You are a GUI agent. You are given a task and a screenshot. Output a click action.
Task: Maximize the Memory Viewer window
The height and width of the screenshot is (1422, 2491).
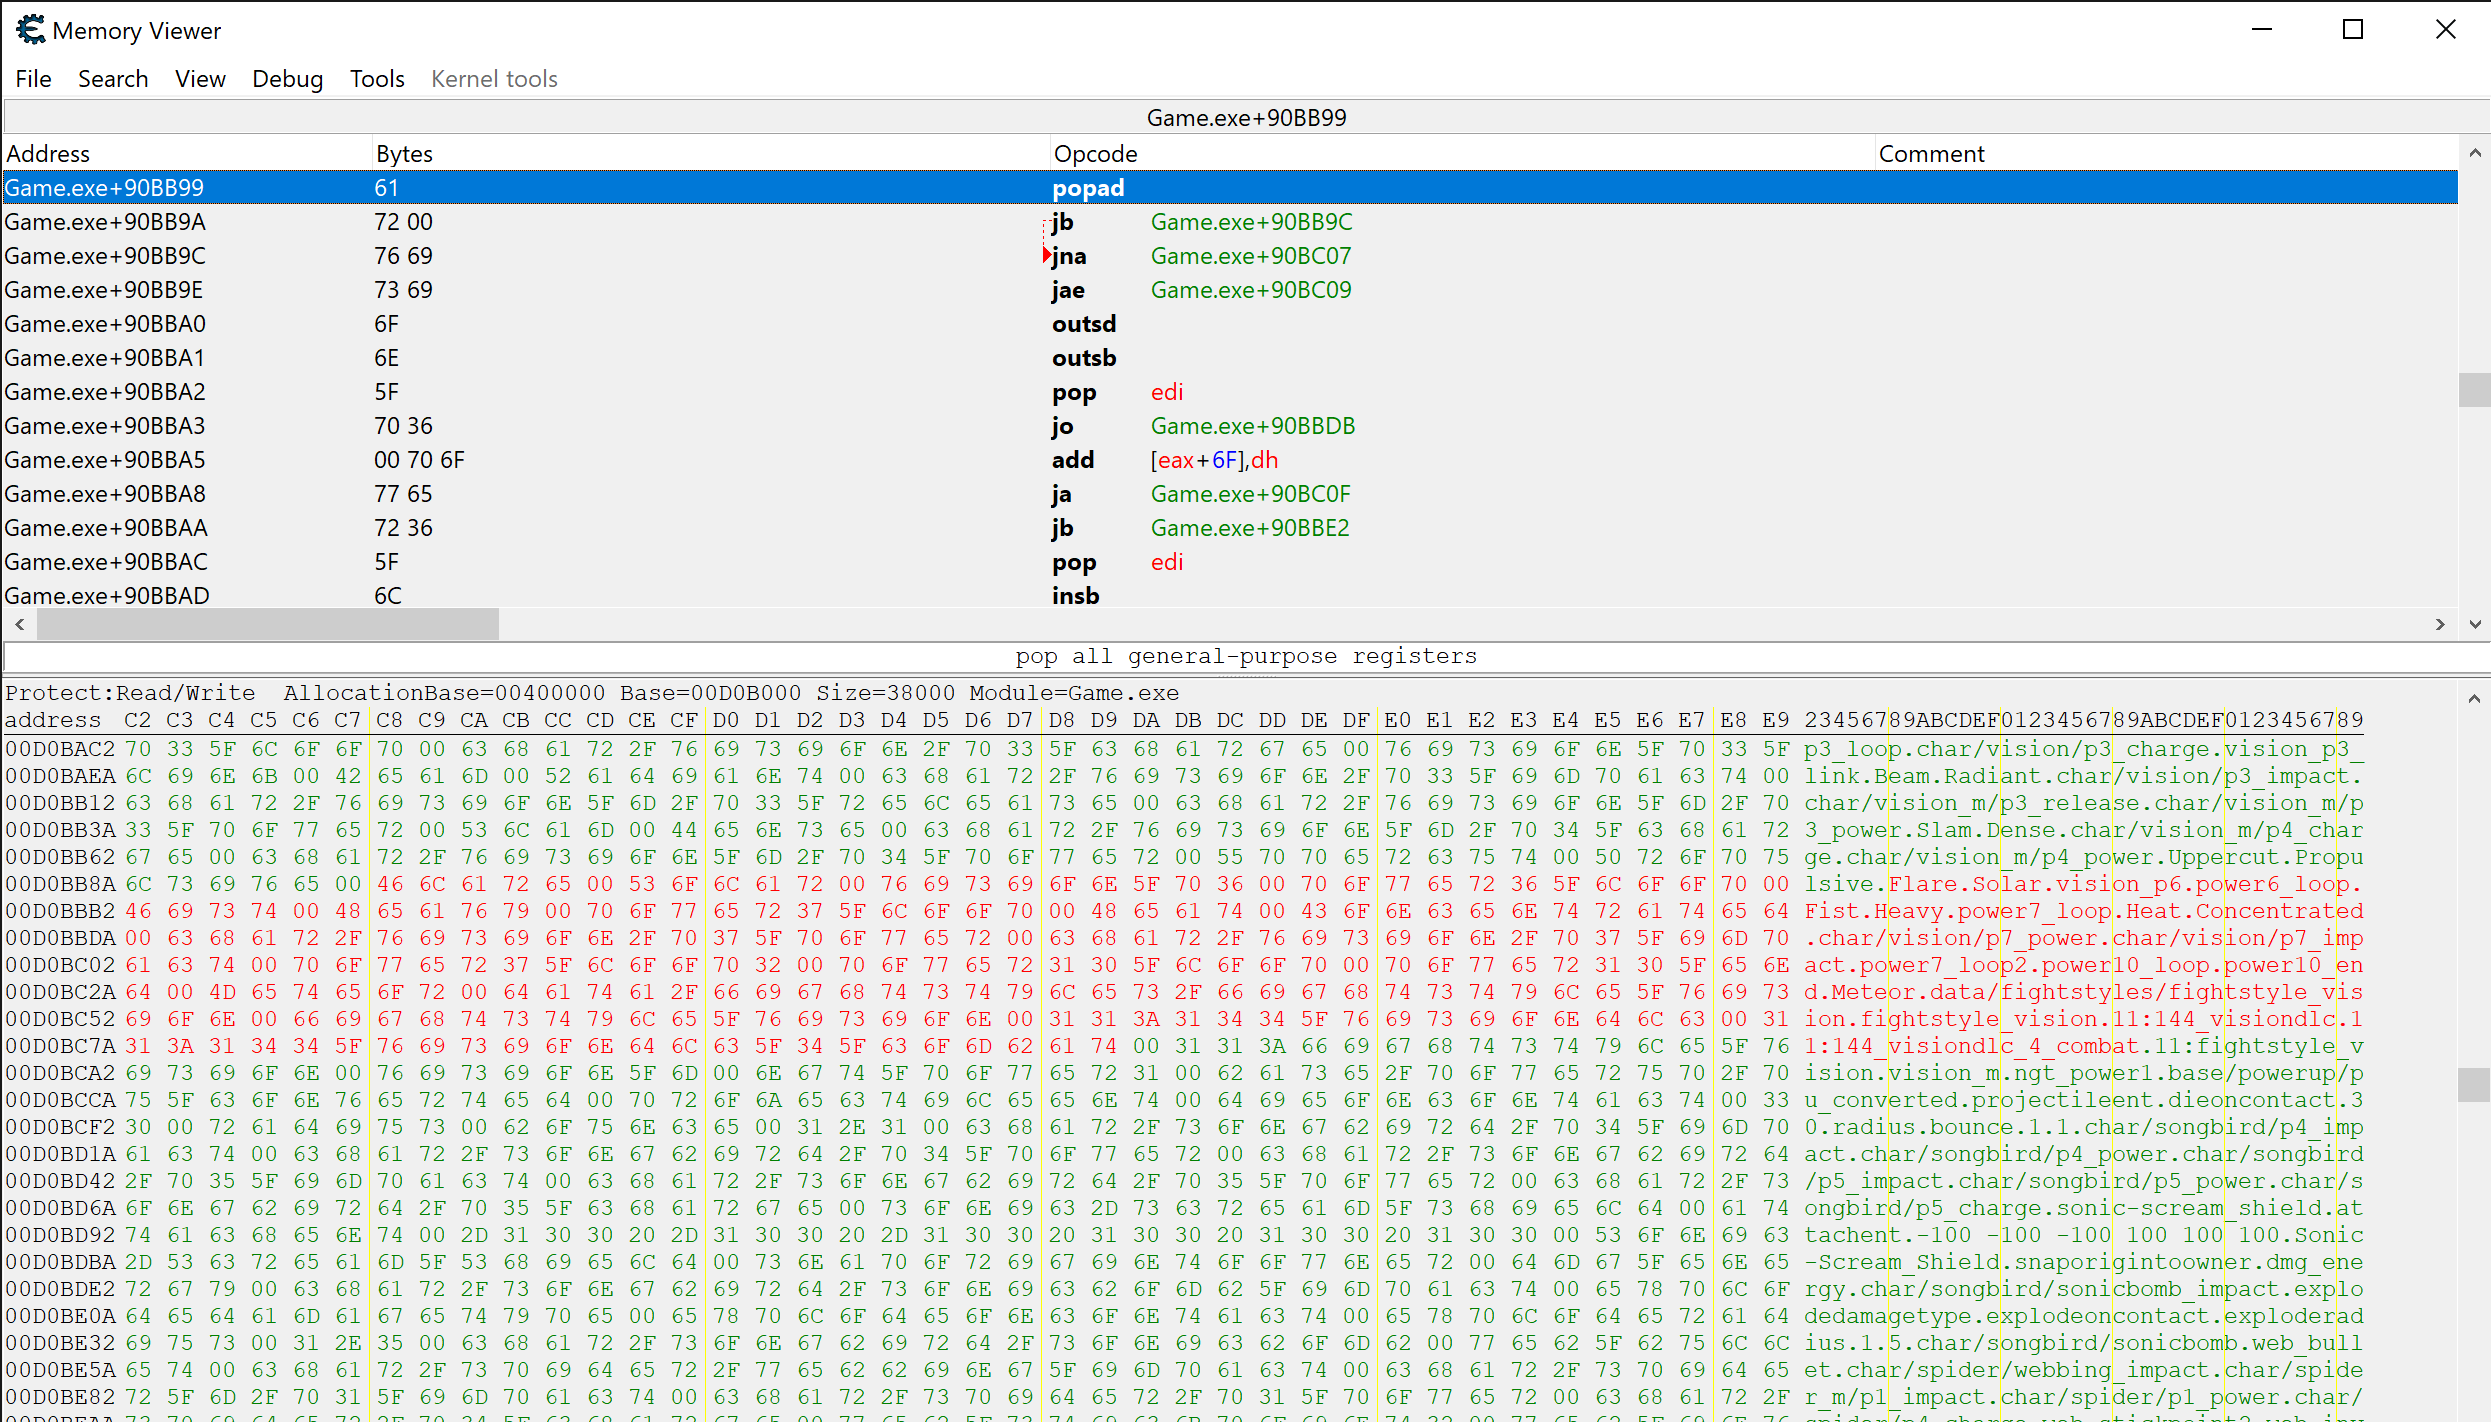point(2353,30)
